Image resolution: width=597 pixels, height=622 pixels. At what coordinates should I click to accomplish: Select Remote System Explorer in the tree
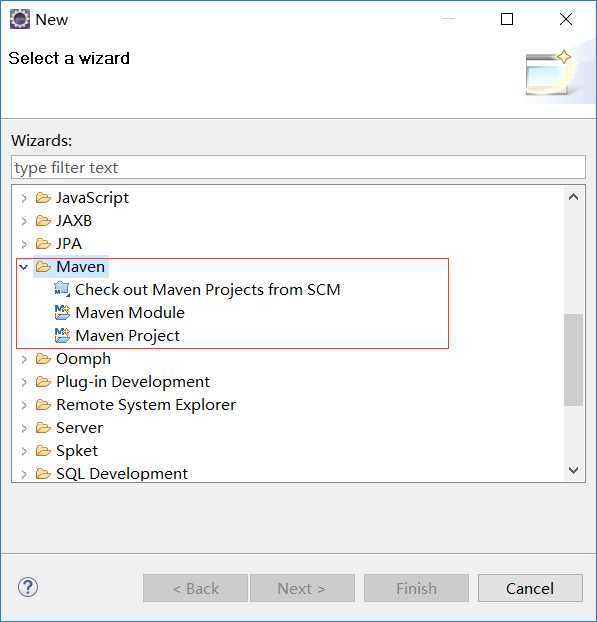coord(146,405)
